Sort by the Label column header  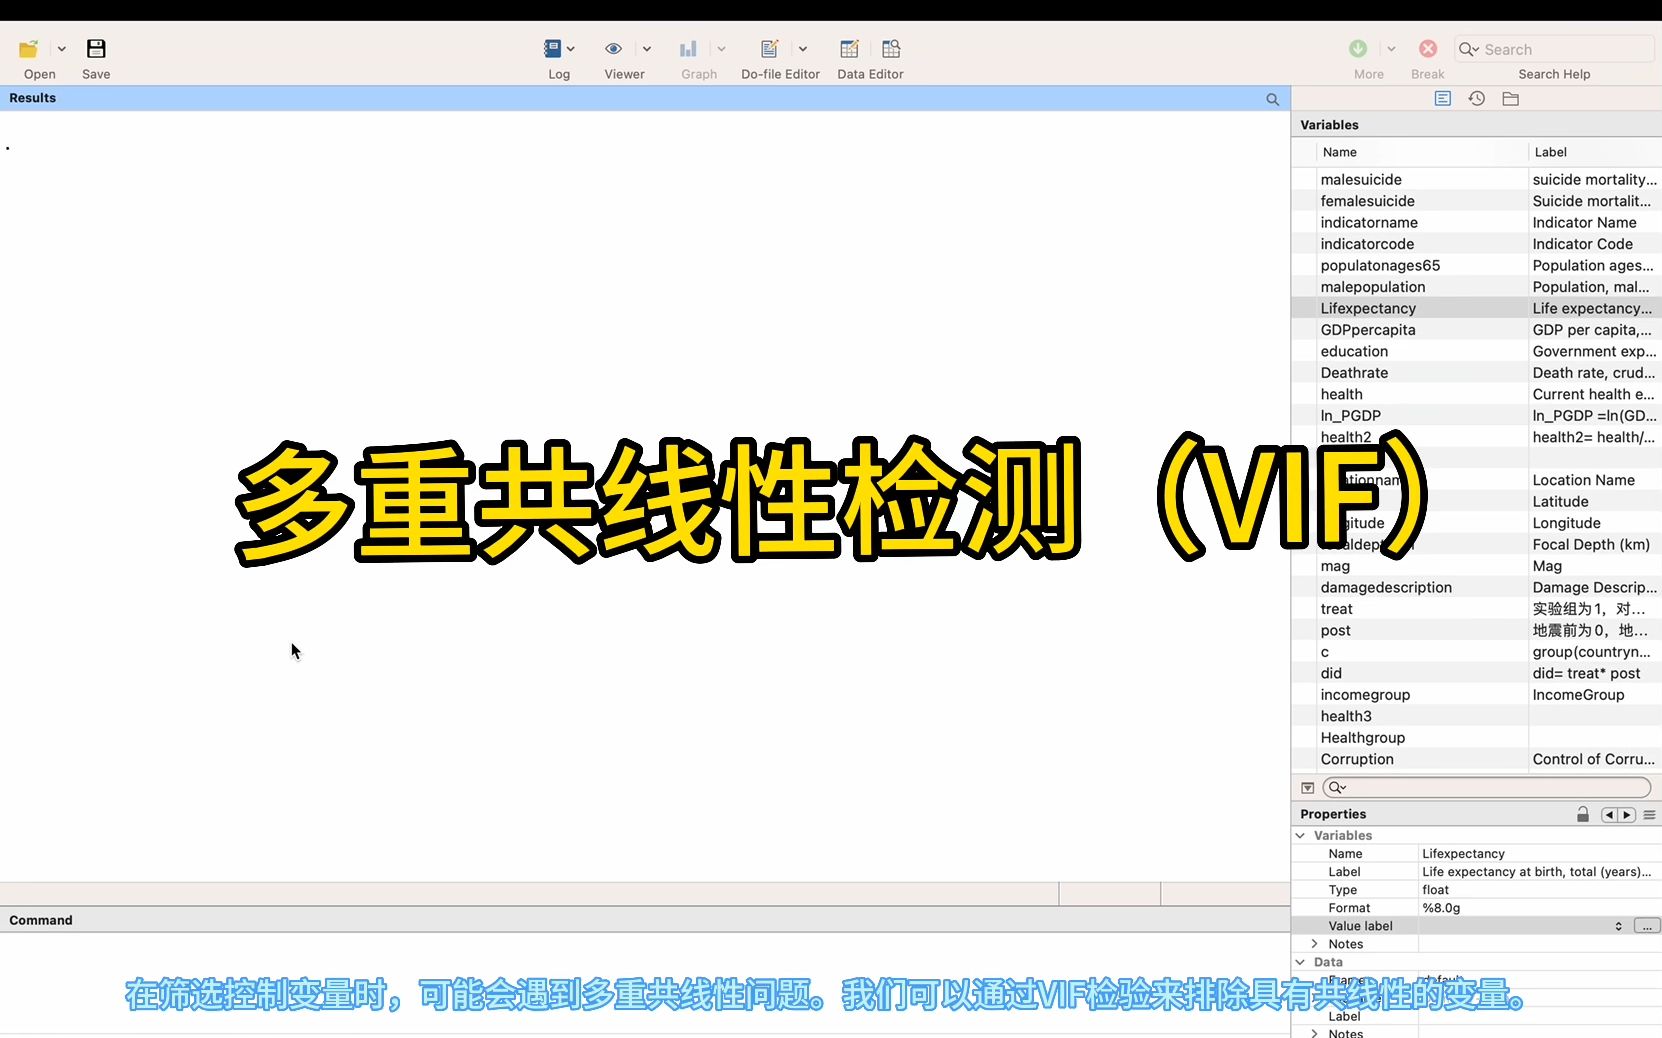pos(1550,152)
